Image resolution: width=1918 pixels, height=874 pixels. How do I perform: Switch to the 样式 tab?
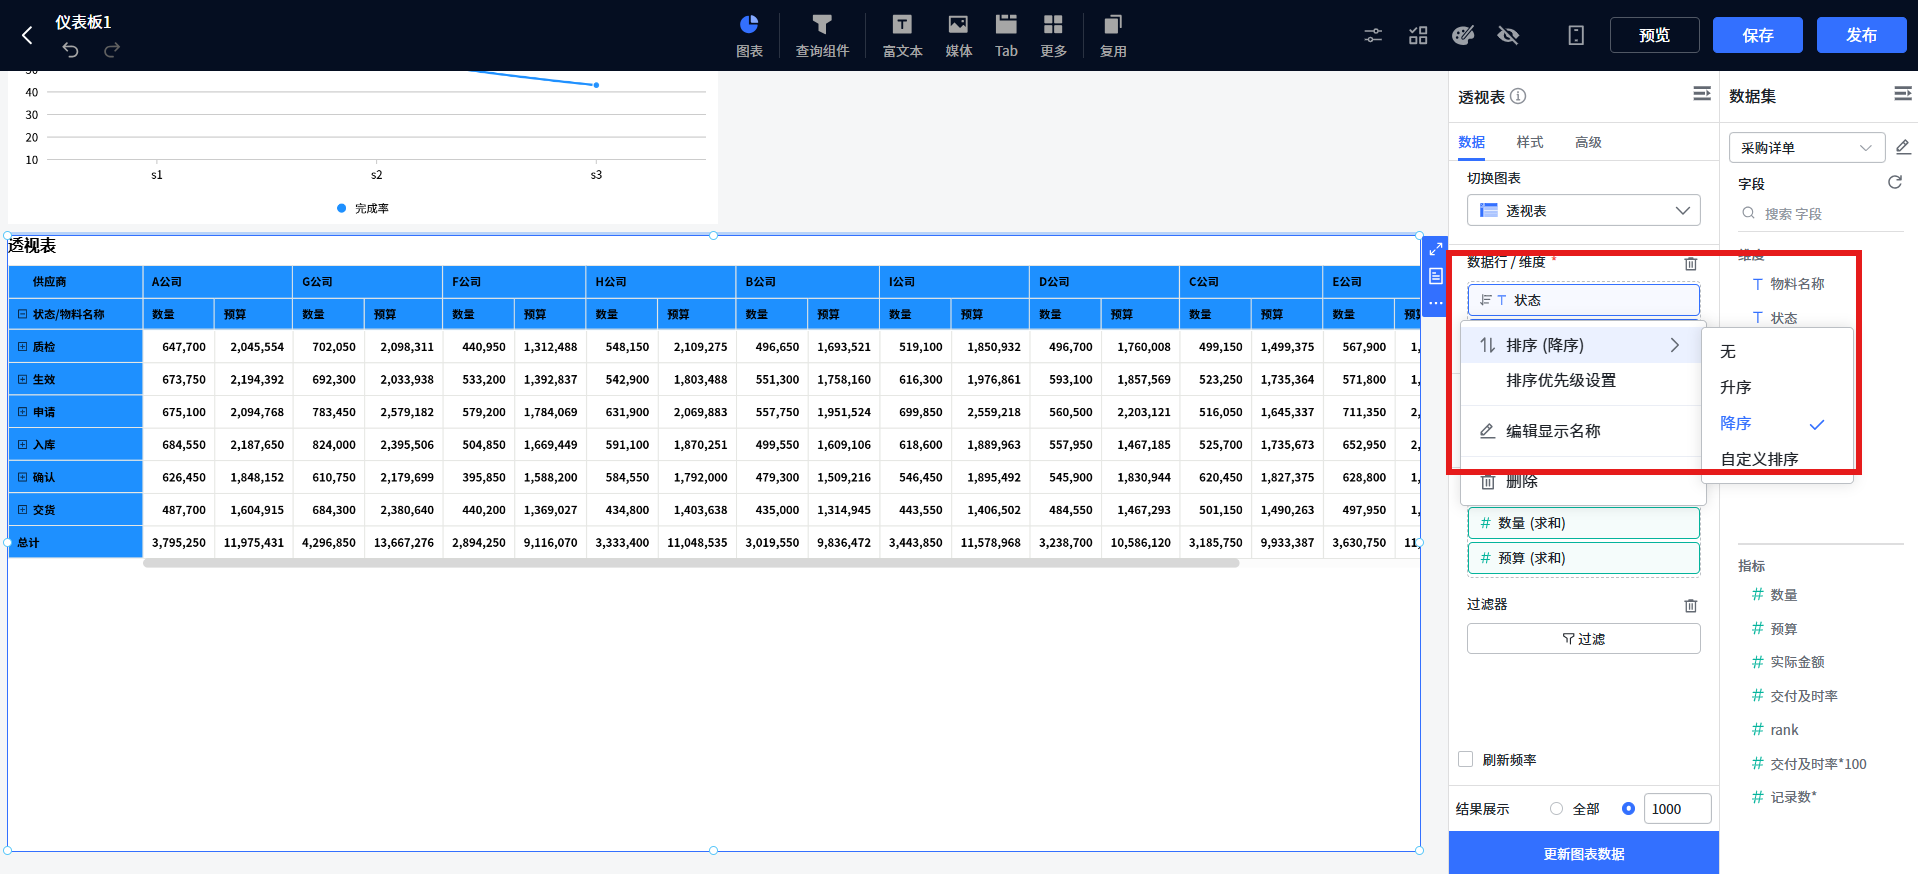[1529, 142]
